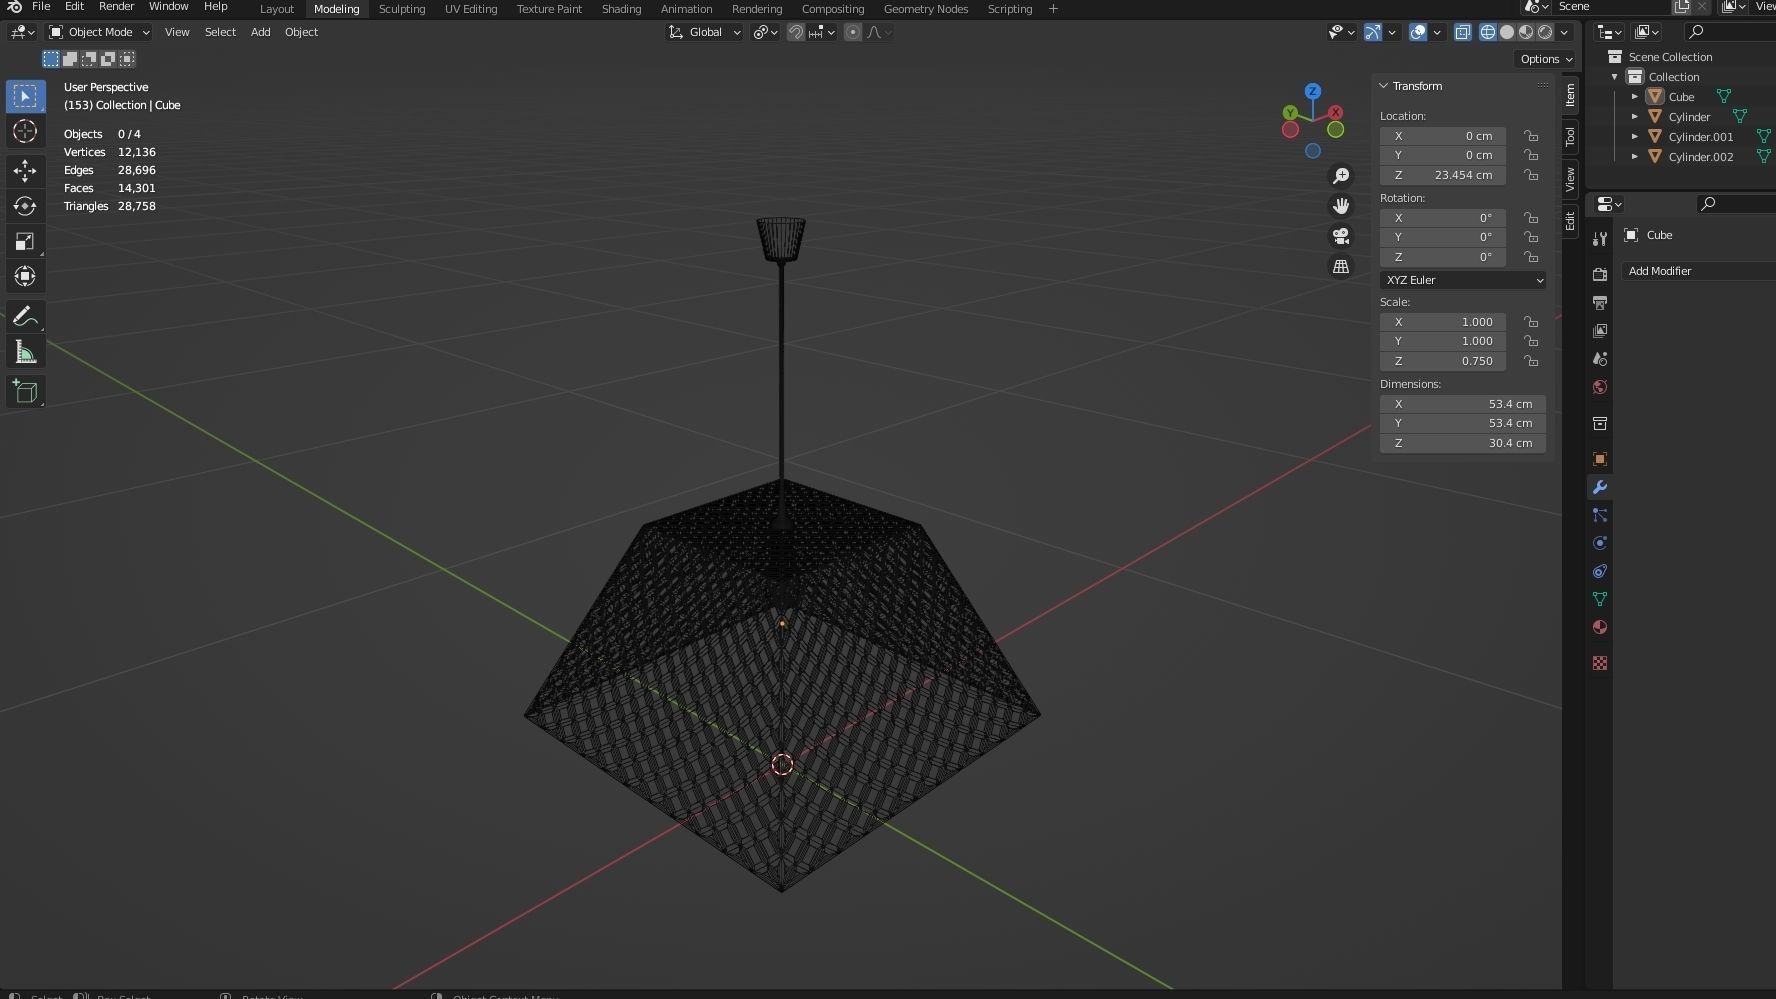The image size is (1776, 999).
Task: Open the Scene properties tab
Action: (x=1600, y=358)
